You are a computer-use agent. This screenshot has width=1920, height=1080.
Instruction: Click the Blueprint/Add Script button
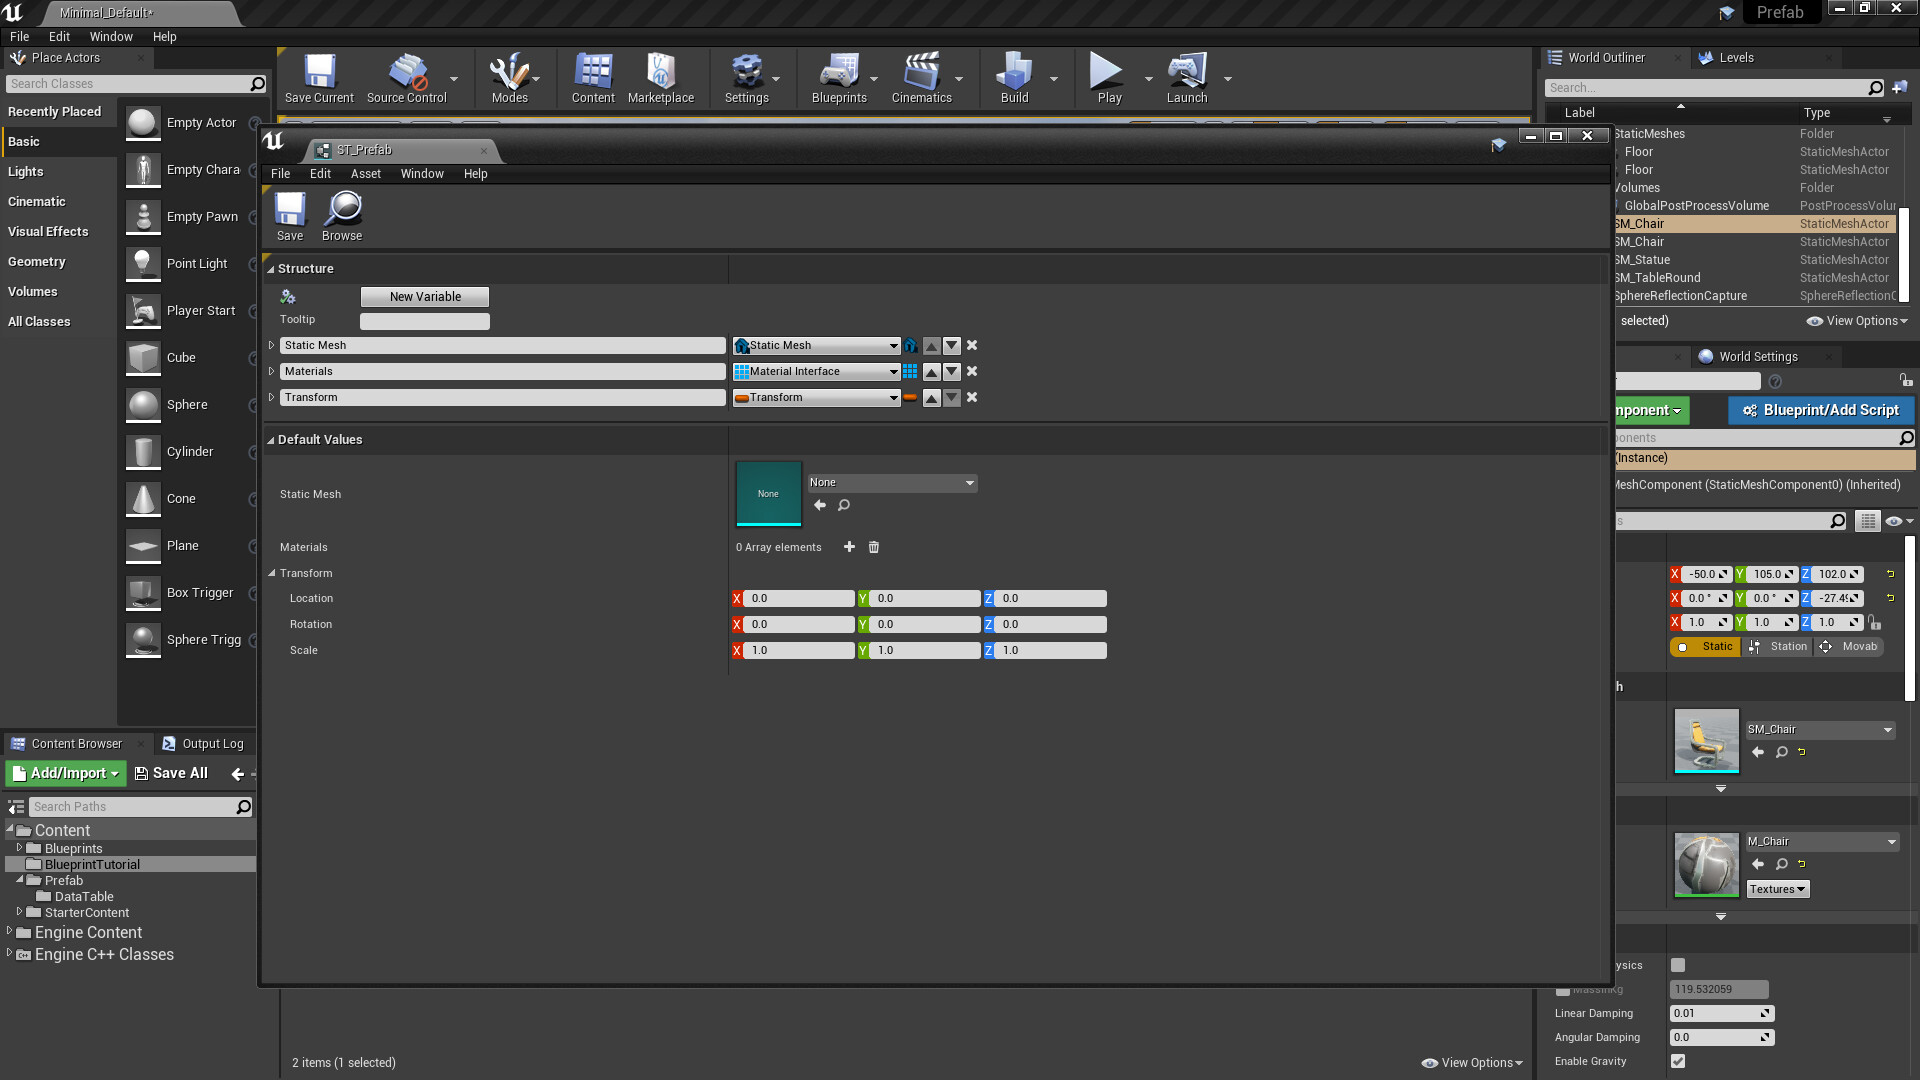tap(1820, 410)
